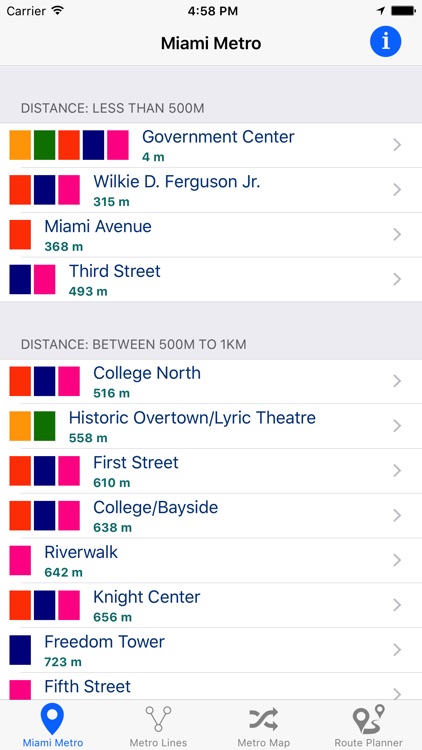Click orange line swatch of Government Center
The width and height of the screenshot is (422, 750).
20,145
